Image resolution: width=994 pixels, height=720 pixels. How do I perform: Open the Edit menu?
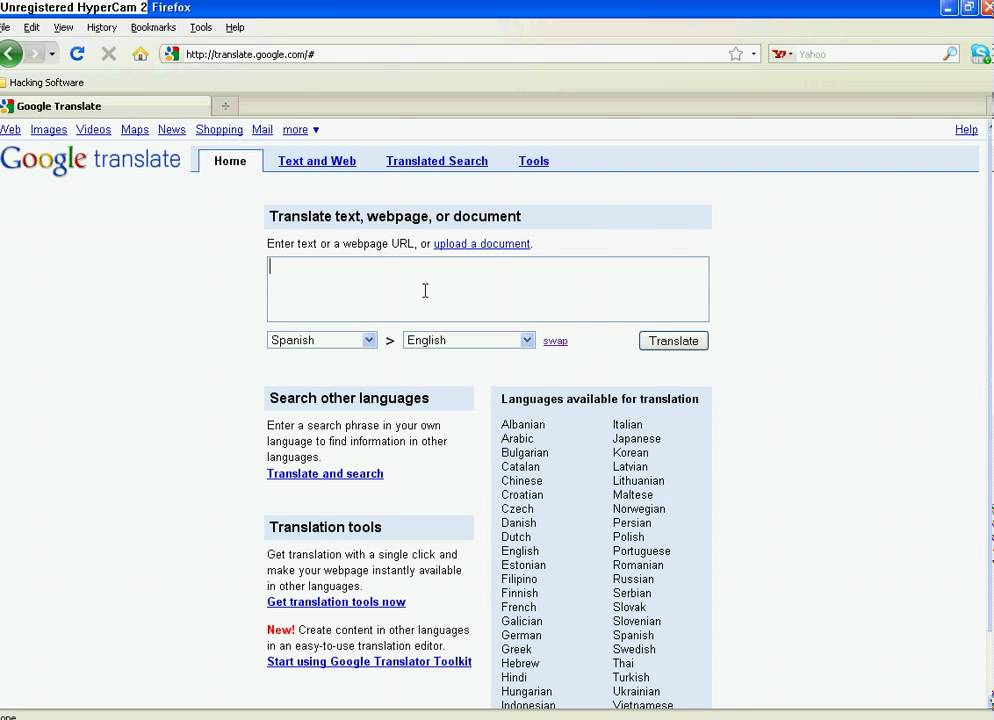tap(31, 27)
